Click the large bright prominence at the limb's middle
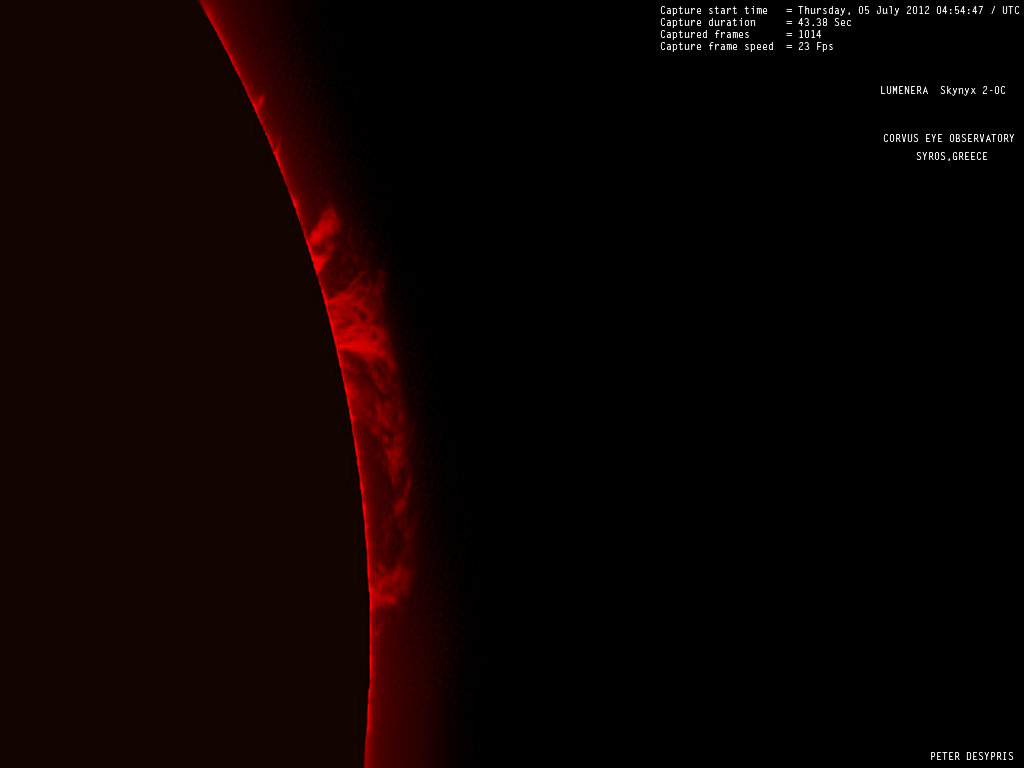1024x768 pixels. point(360,330)
